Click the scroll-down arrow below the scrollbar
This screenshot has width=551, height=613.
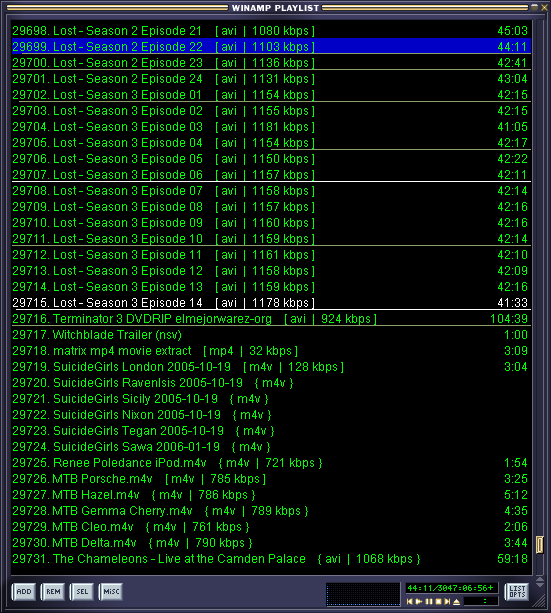click(x=540, y=584)
